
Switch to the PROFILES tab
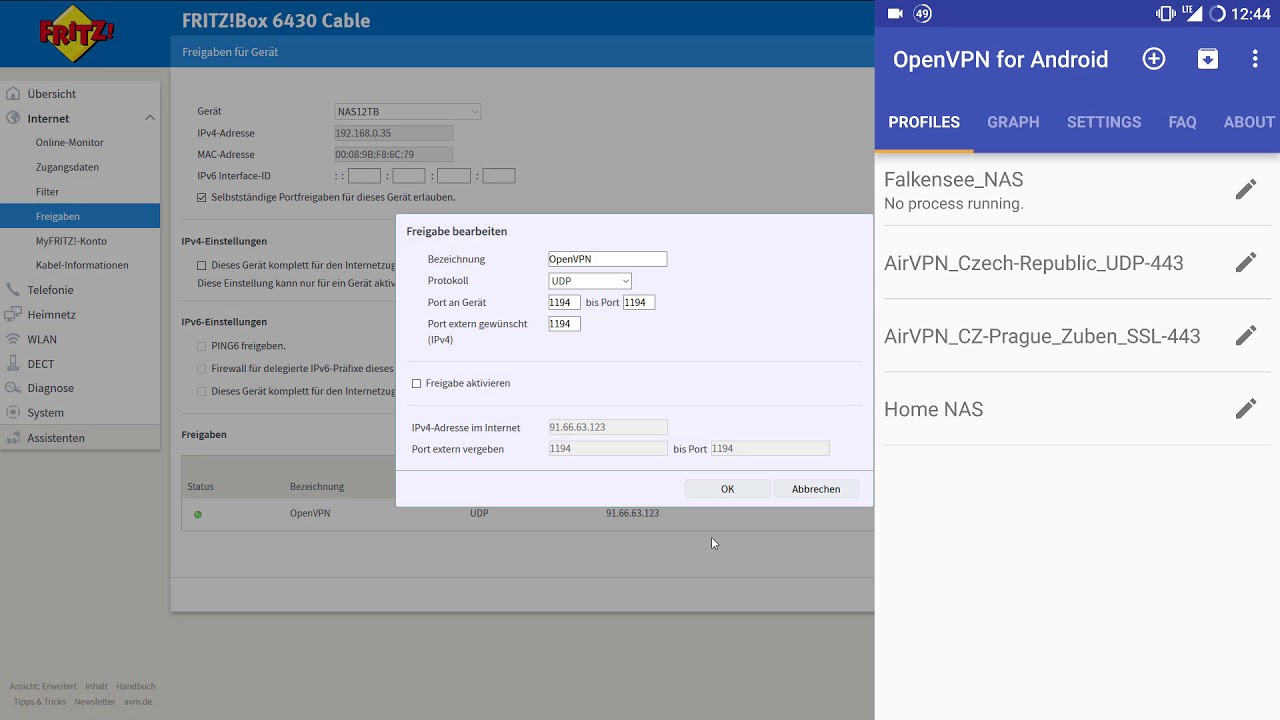924,122
